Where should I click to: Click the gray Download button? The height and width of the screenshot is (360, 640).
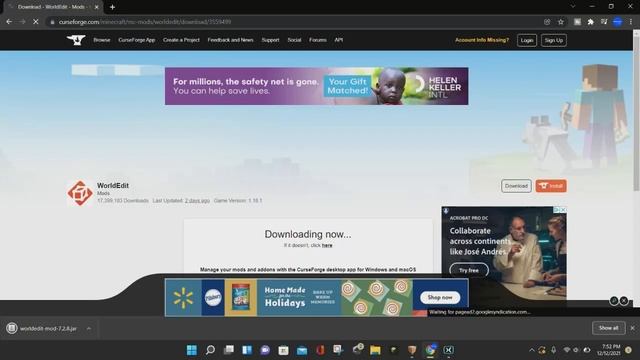pos(516,186)
